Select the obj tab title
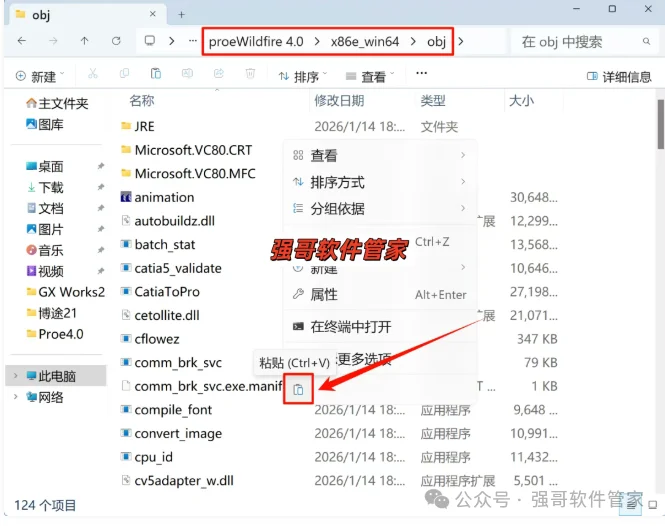Image resolution: width=665 pixels, height=526 pixels. click(x=41, y=15)
